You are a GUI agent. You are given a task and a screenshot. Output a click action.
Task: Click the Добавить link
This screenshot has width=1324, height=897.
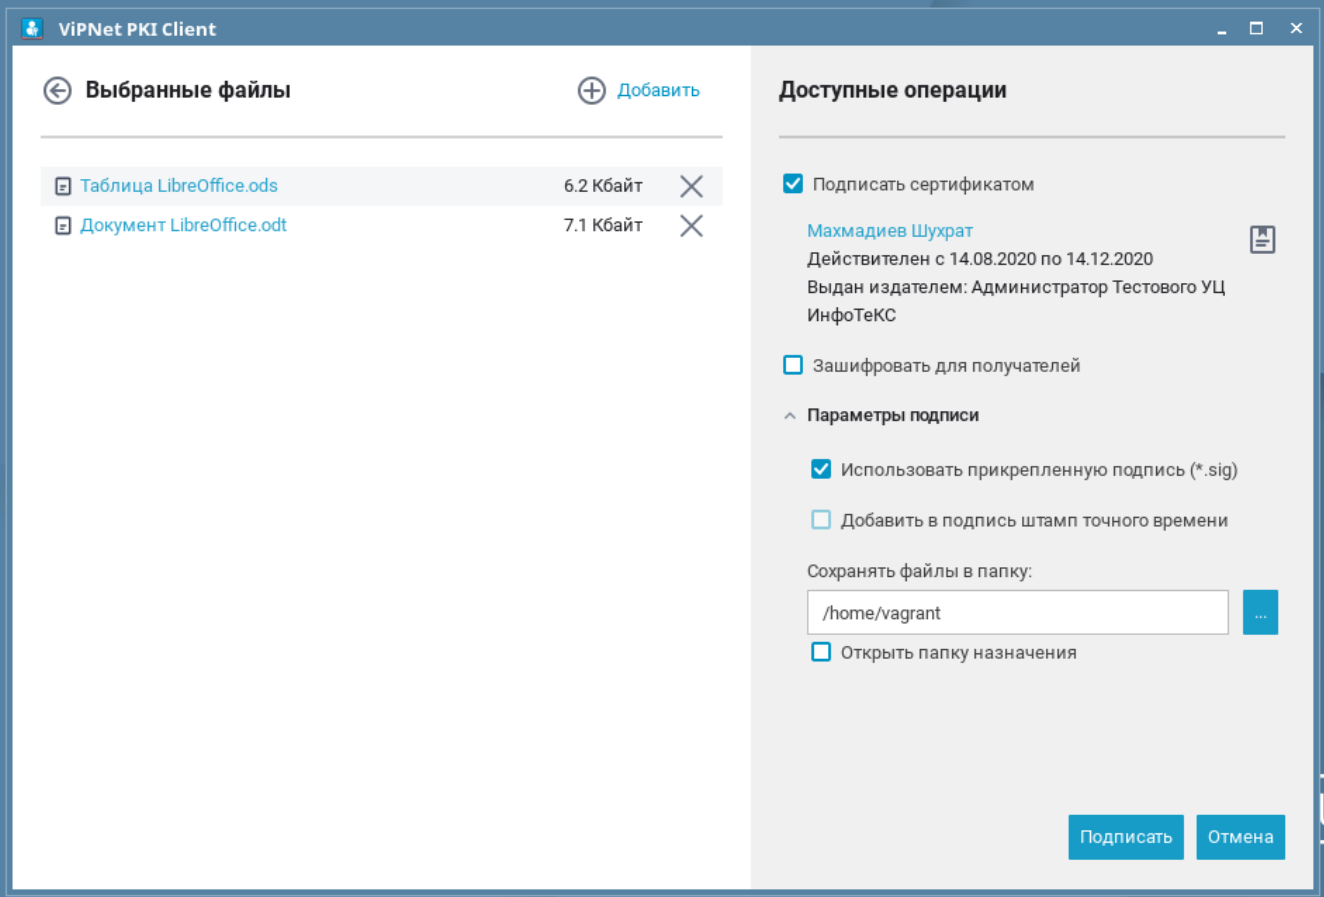[658, 91]
